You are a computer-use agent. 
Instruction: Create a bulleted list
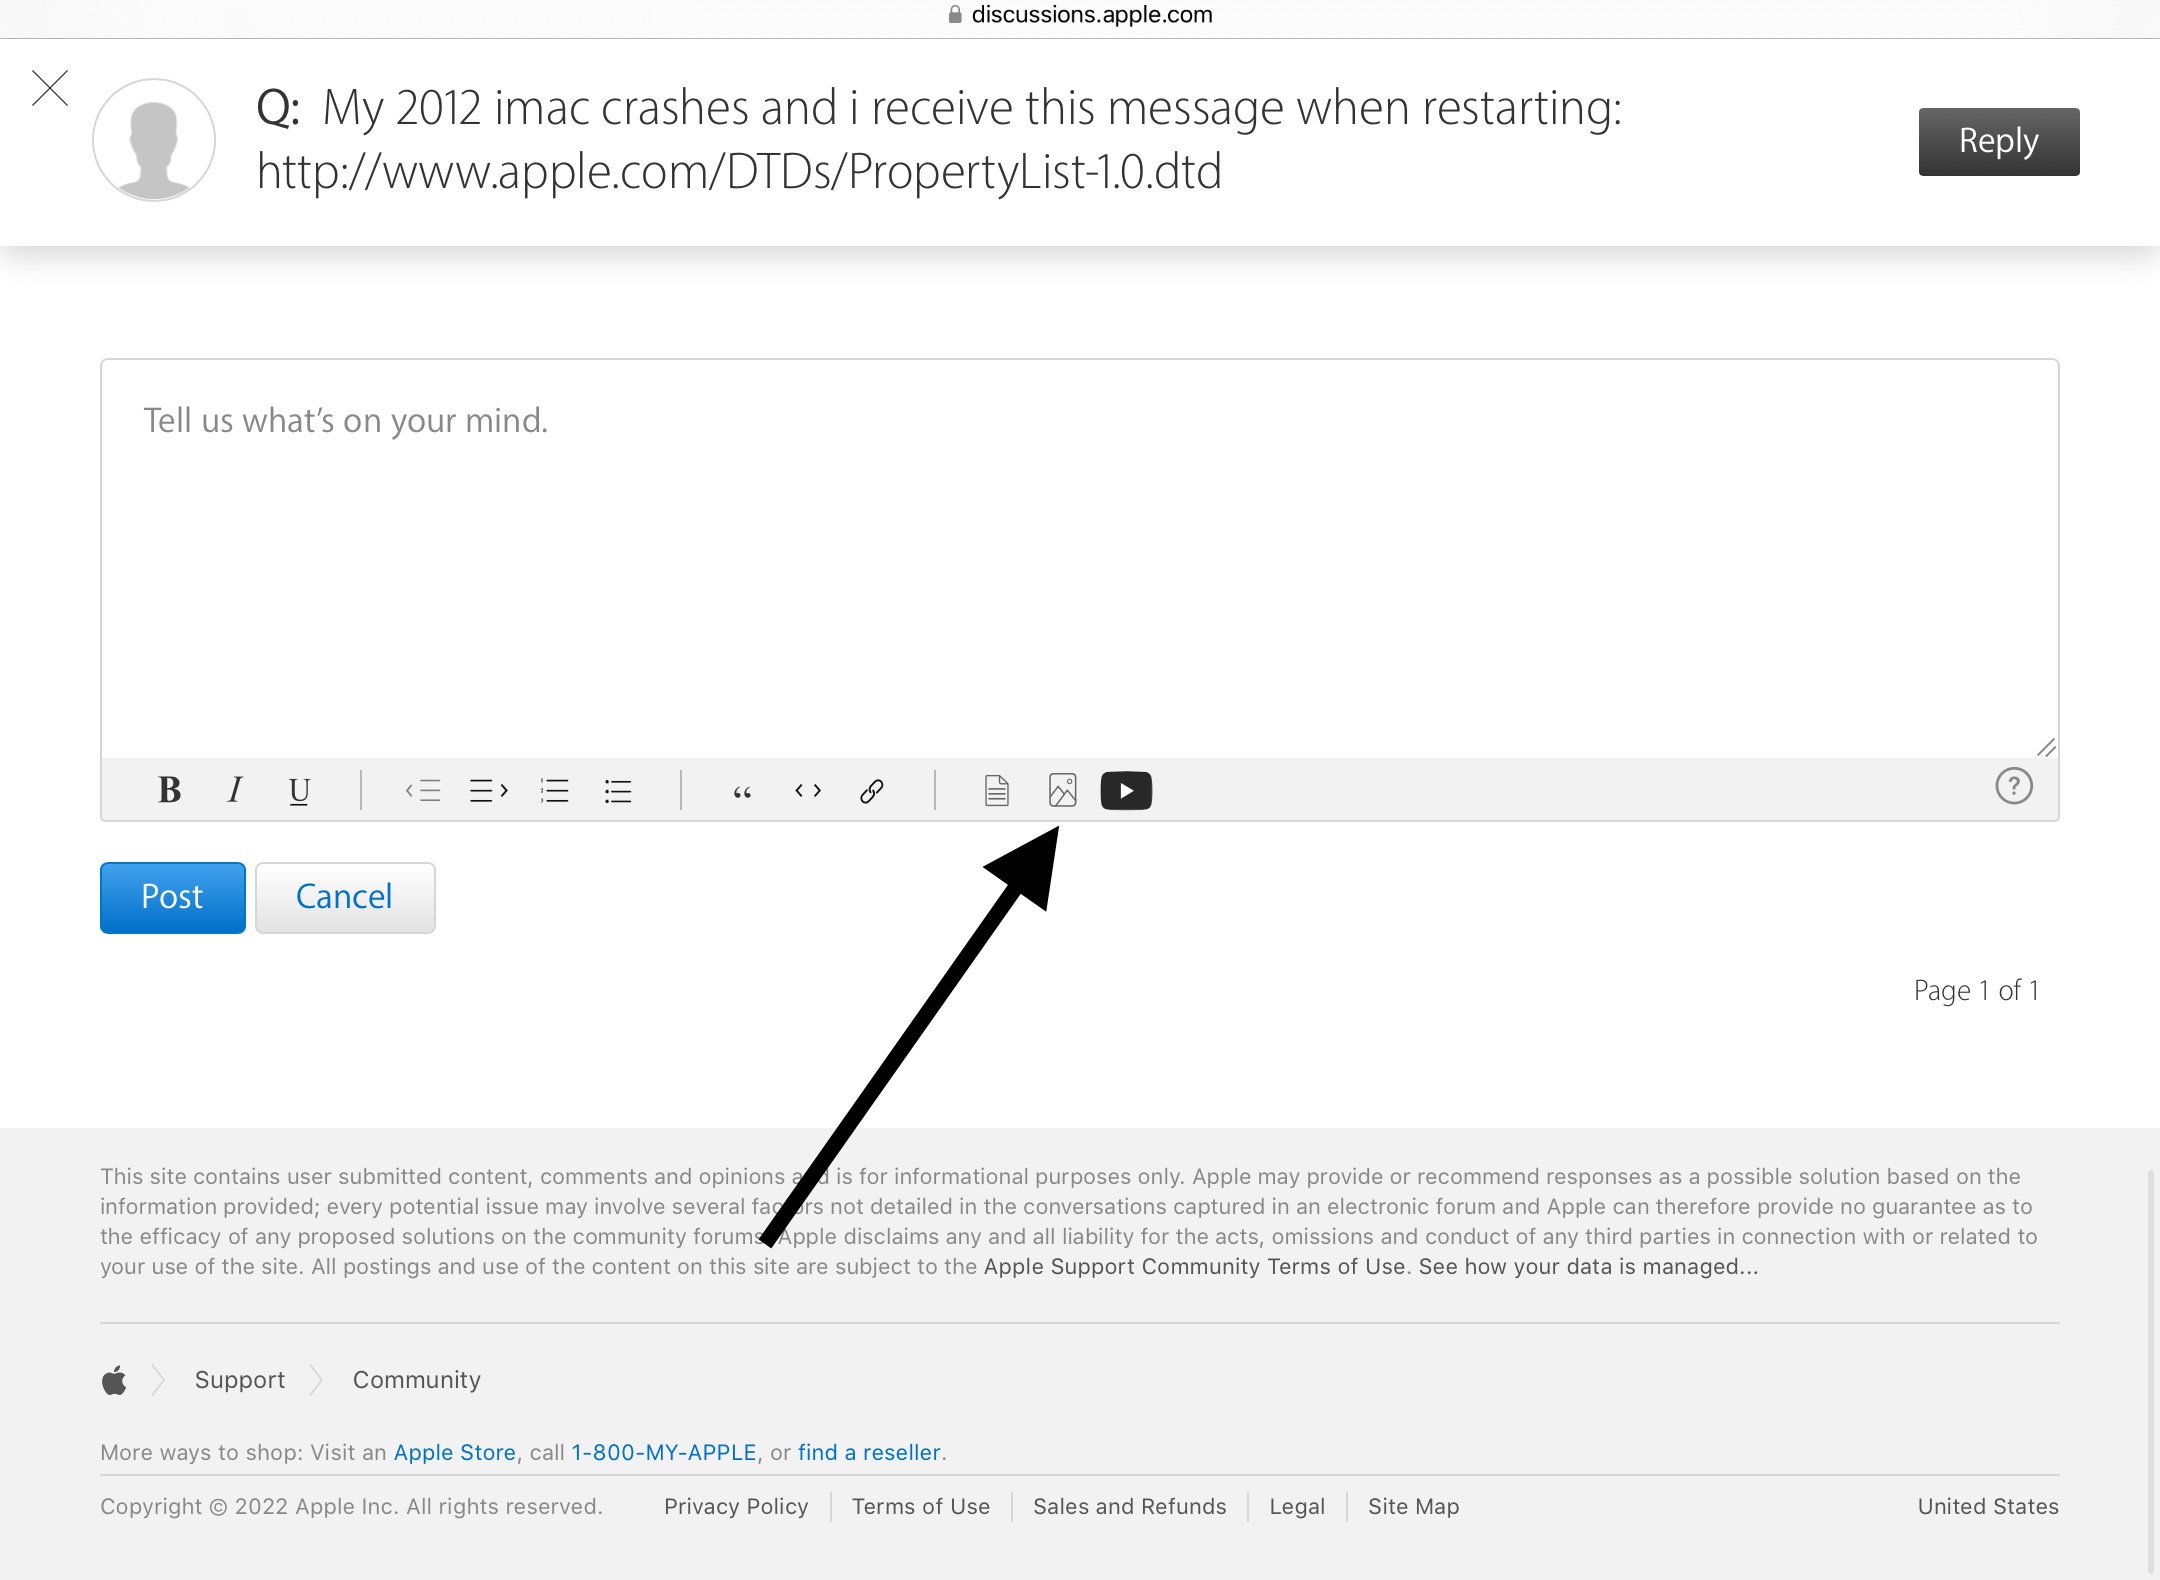(x=618, y=790)
